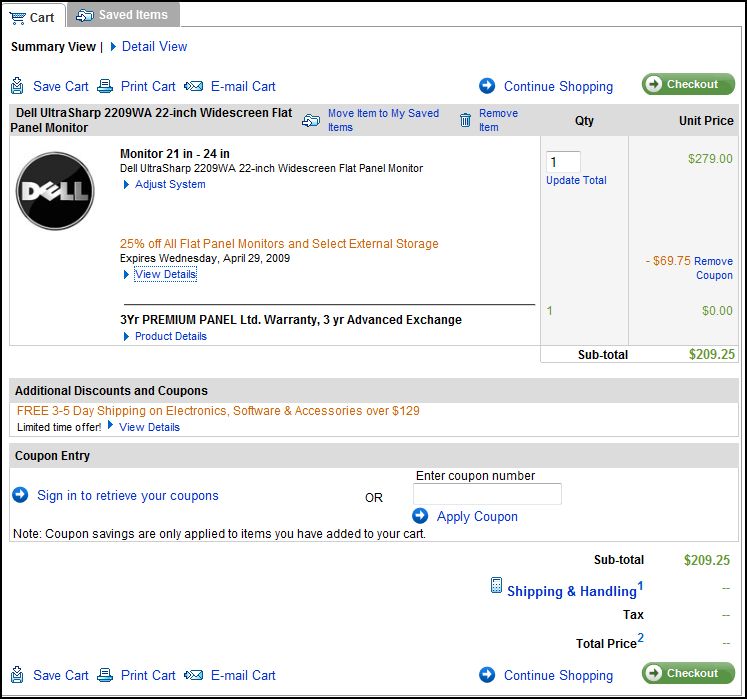Click the Remove Item trash can icon
Screen dimensions: 747x699
pos(465,120)
